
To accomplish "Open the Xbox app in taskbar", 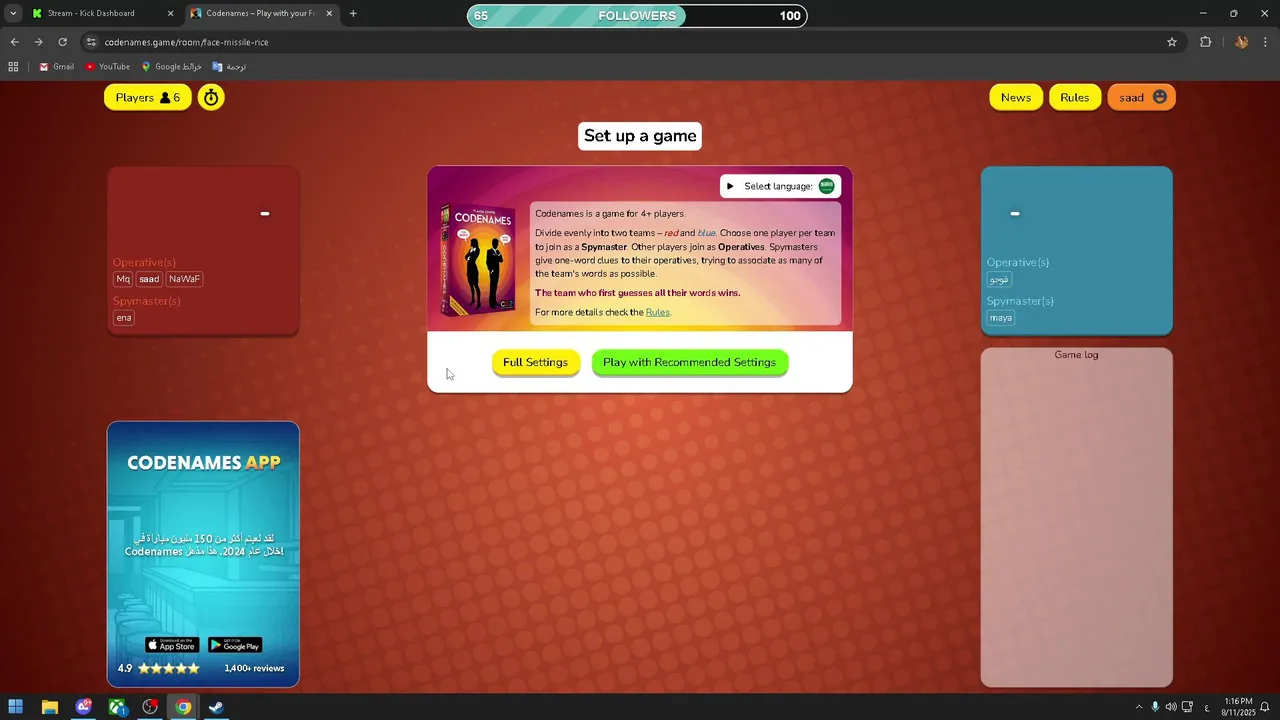I will [117, 707].
